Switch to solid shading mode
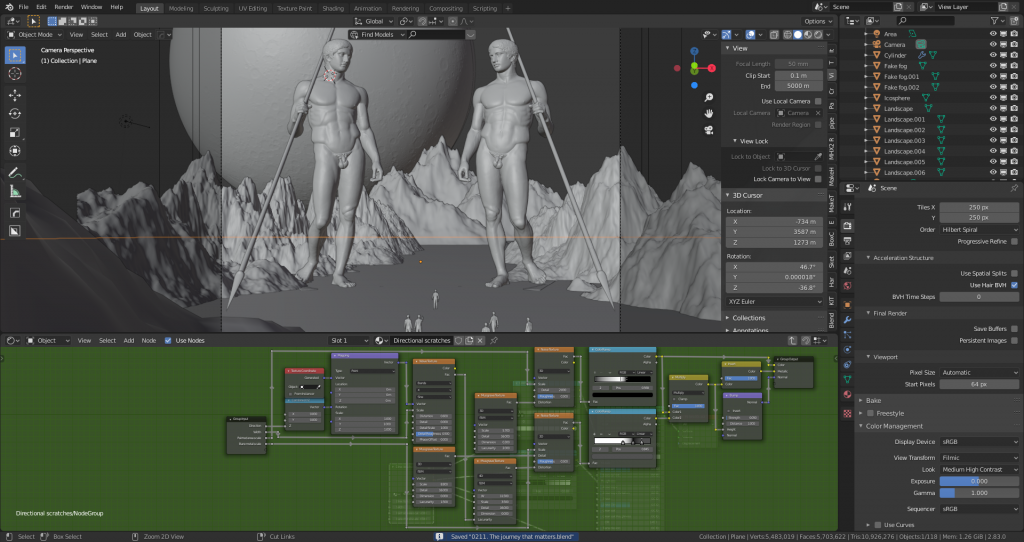 [797, 35]
